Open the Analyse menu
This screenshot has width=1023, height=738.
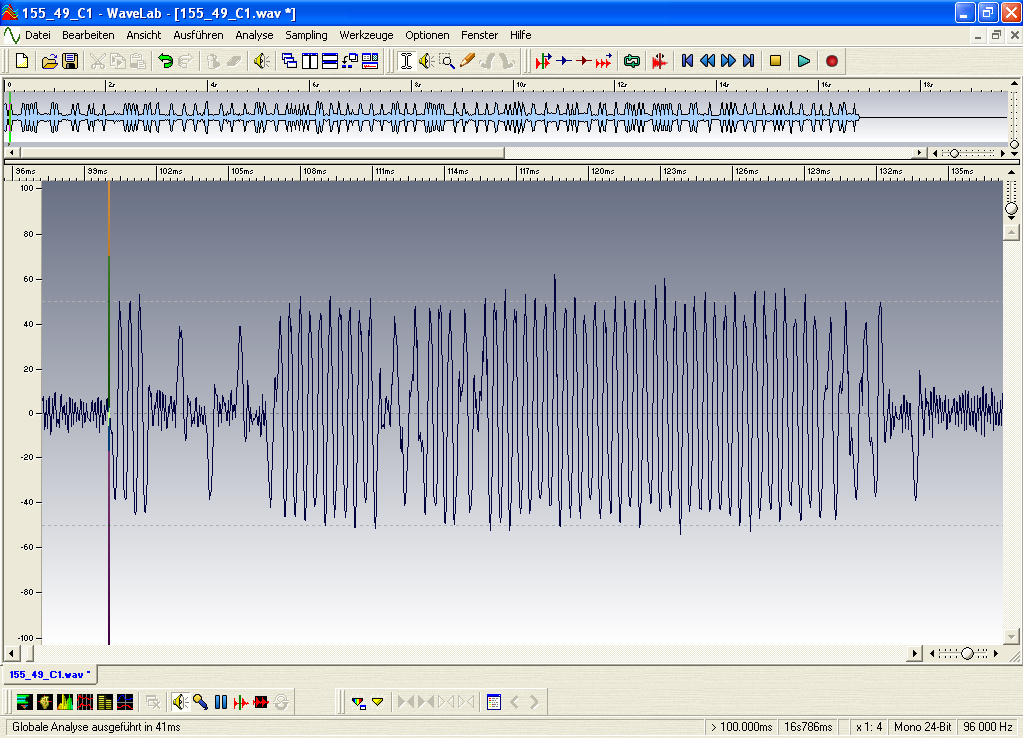(254, 35)
